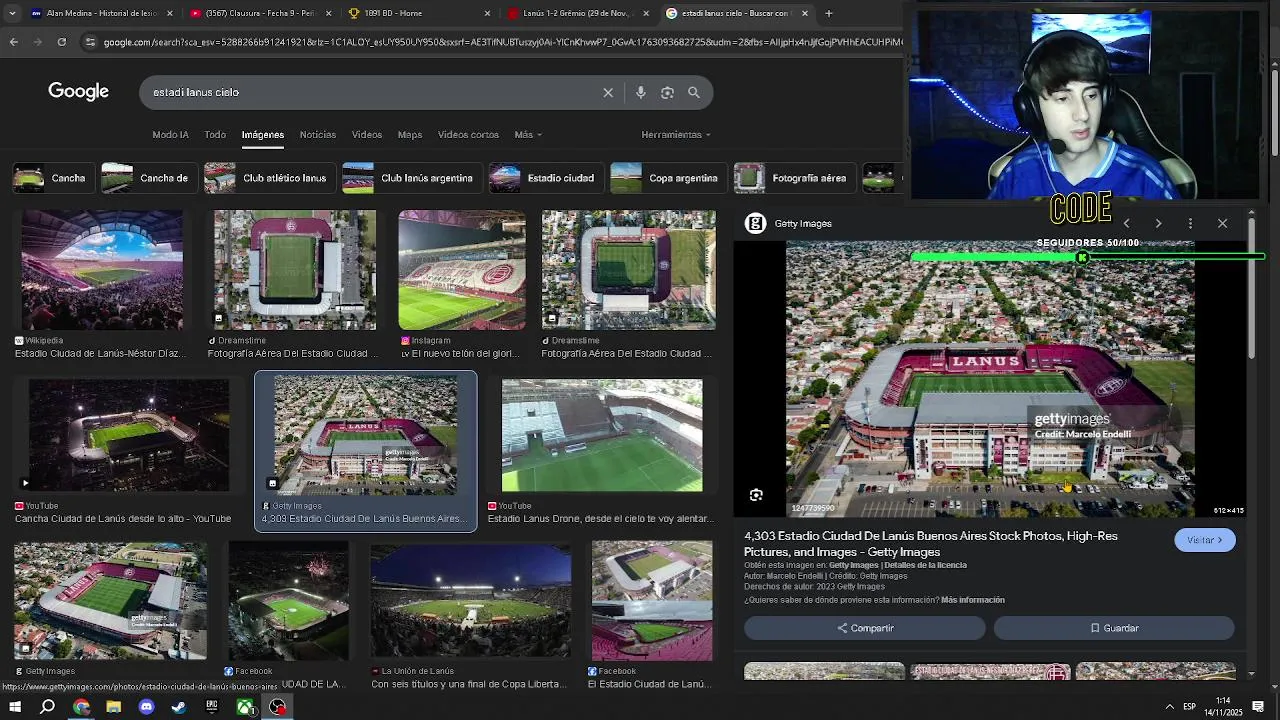Open Google Lens image search icon

click(x=667, y=92)
